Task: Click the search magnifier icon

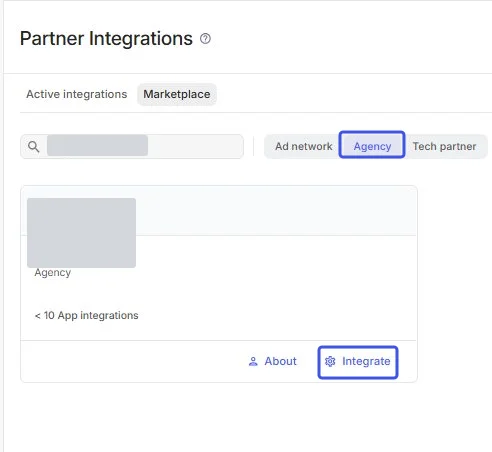Action: pos(33,147)
